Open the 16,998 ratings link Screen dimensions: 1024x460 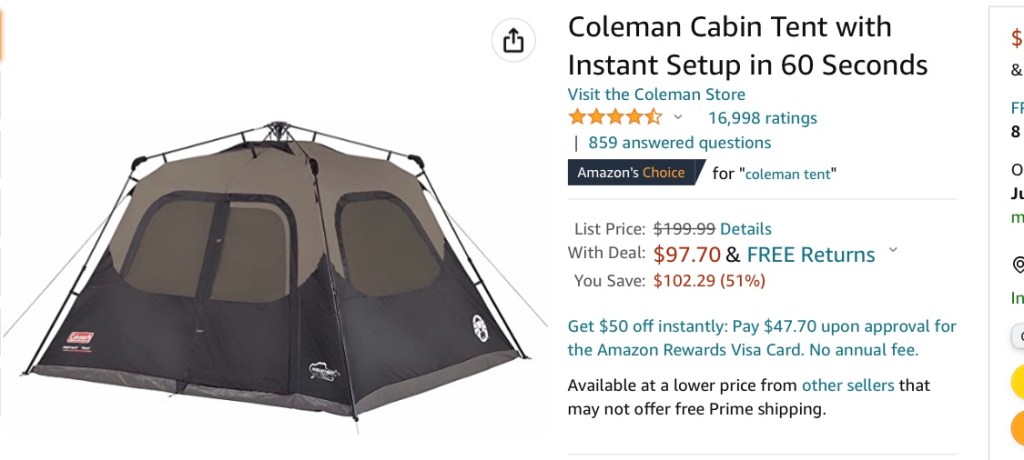click(x=762, y=118)
